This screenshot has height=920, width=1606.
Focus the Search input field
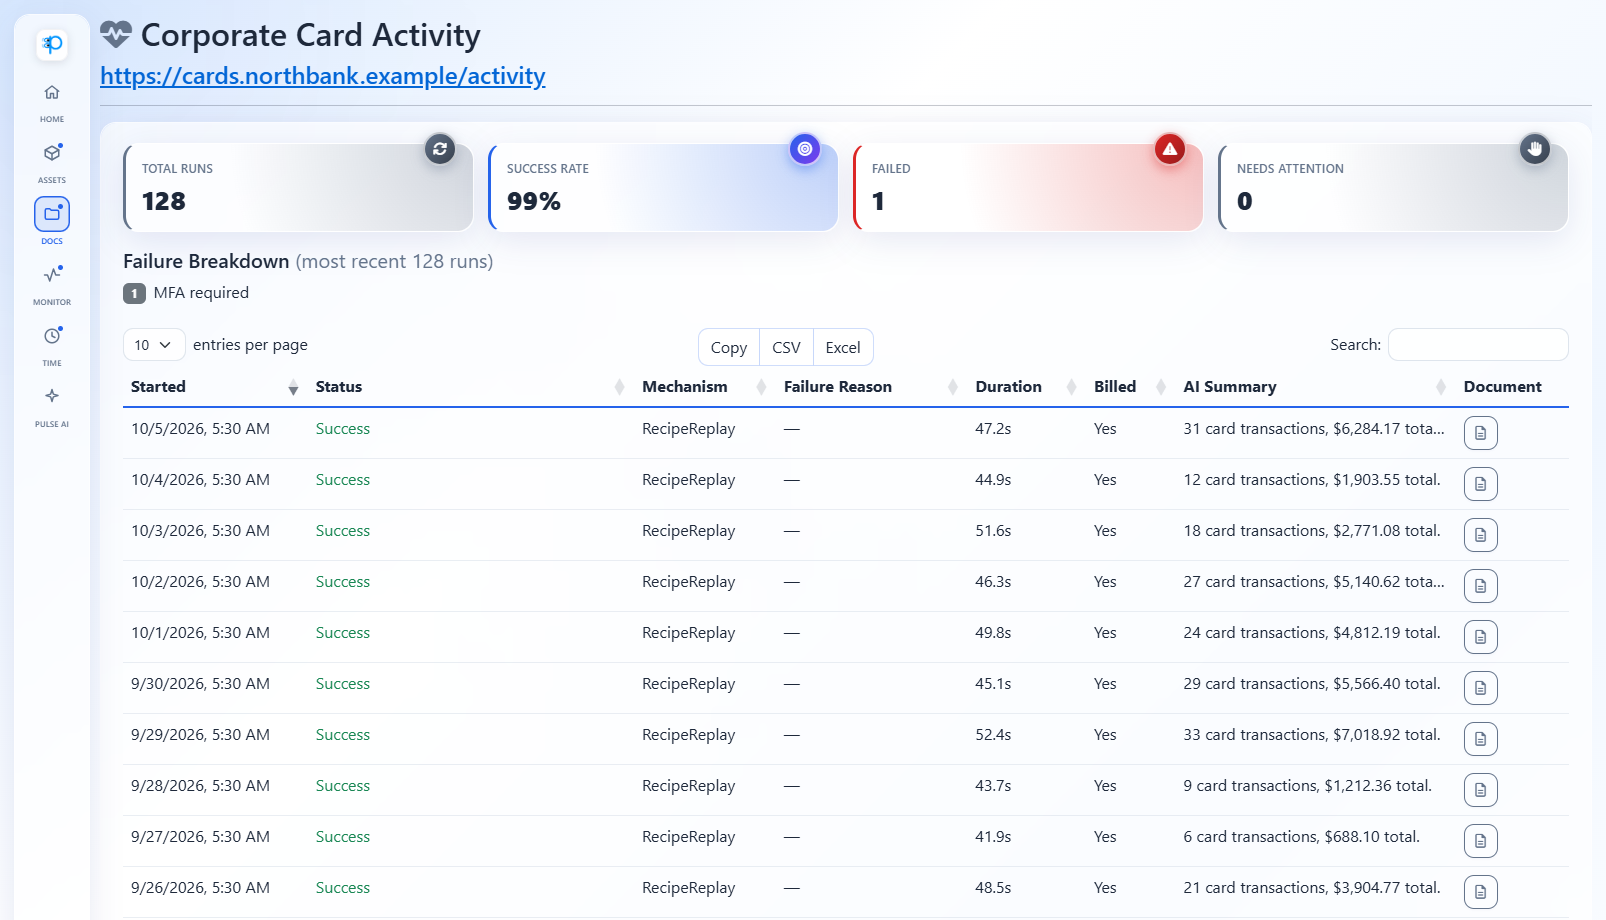[1478, 344]
